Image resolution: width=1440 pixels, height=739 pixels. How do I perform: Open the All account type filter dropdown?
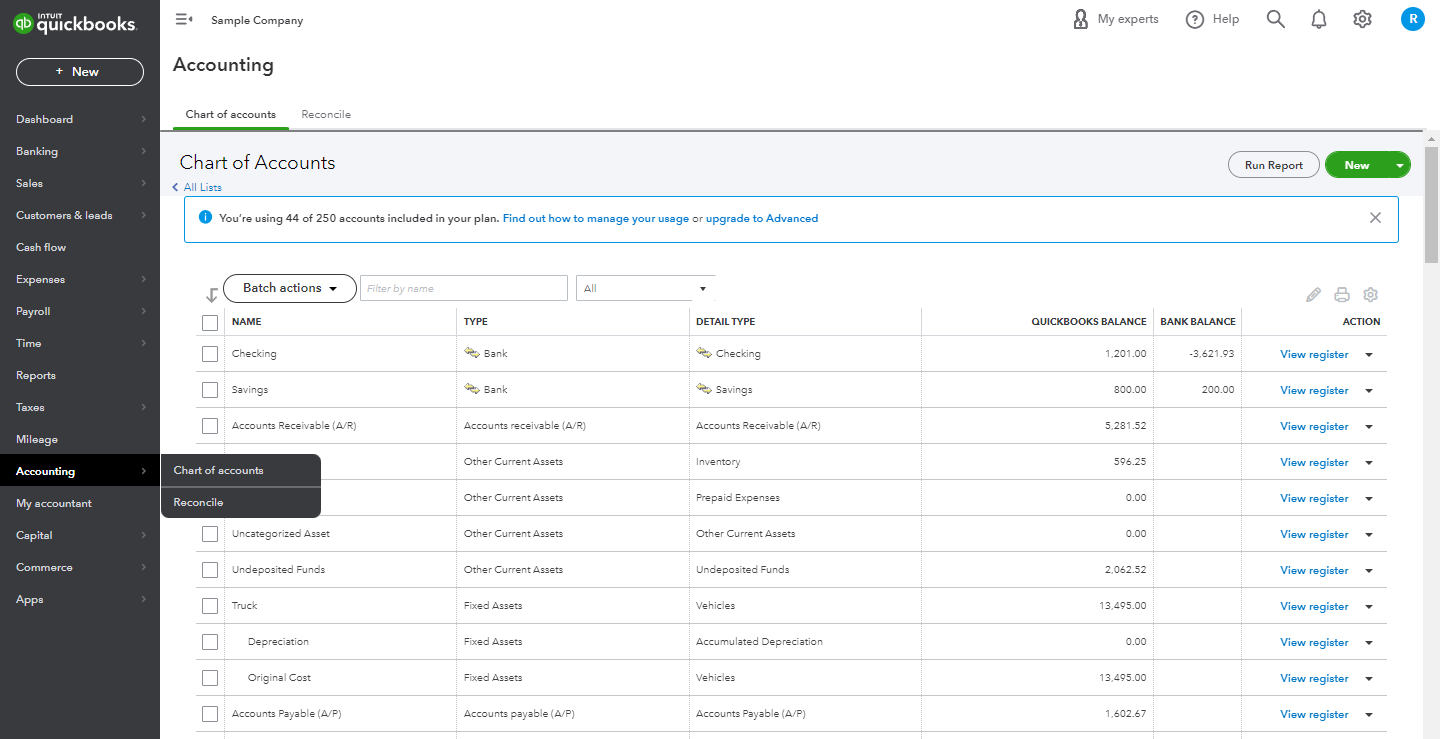tap(645, 288)
